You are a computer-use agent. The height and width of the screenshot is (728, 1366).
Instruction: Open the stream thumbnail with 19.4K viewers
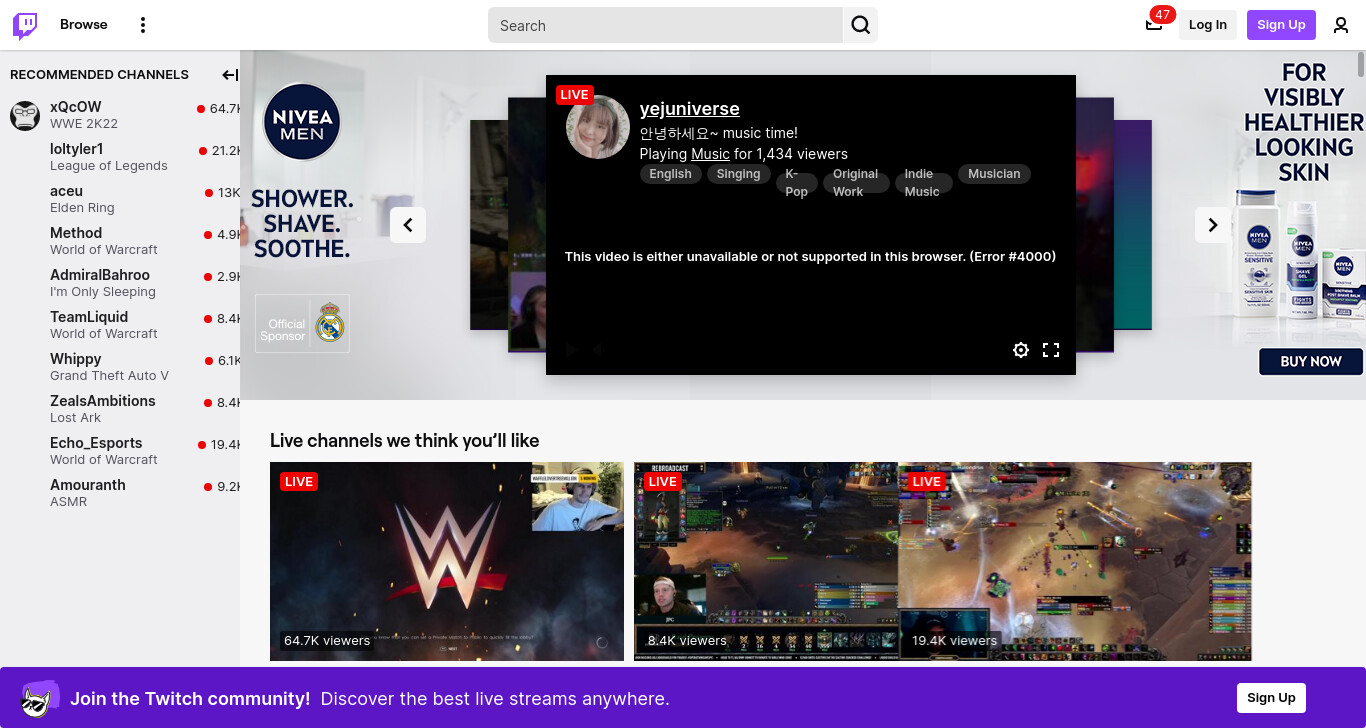(x=1075, y=561)
